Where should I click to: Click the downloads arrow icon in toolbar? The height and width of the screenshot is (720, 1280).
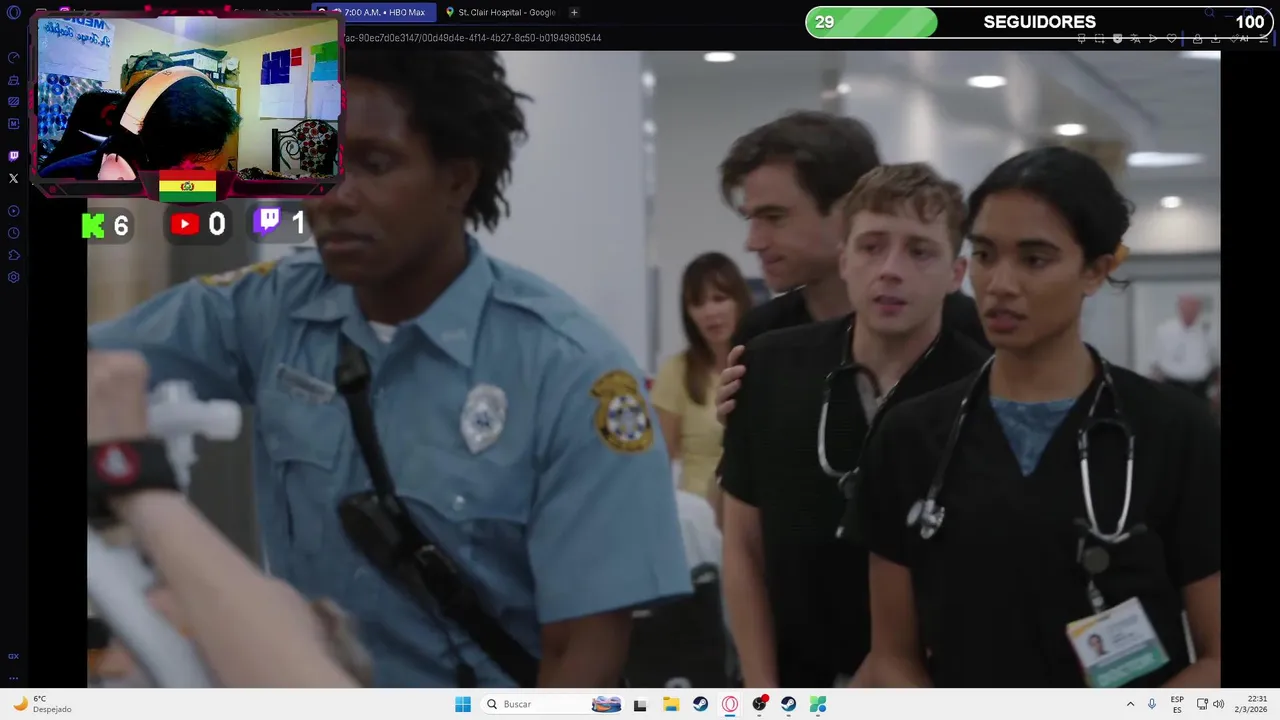[1215, 38]
